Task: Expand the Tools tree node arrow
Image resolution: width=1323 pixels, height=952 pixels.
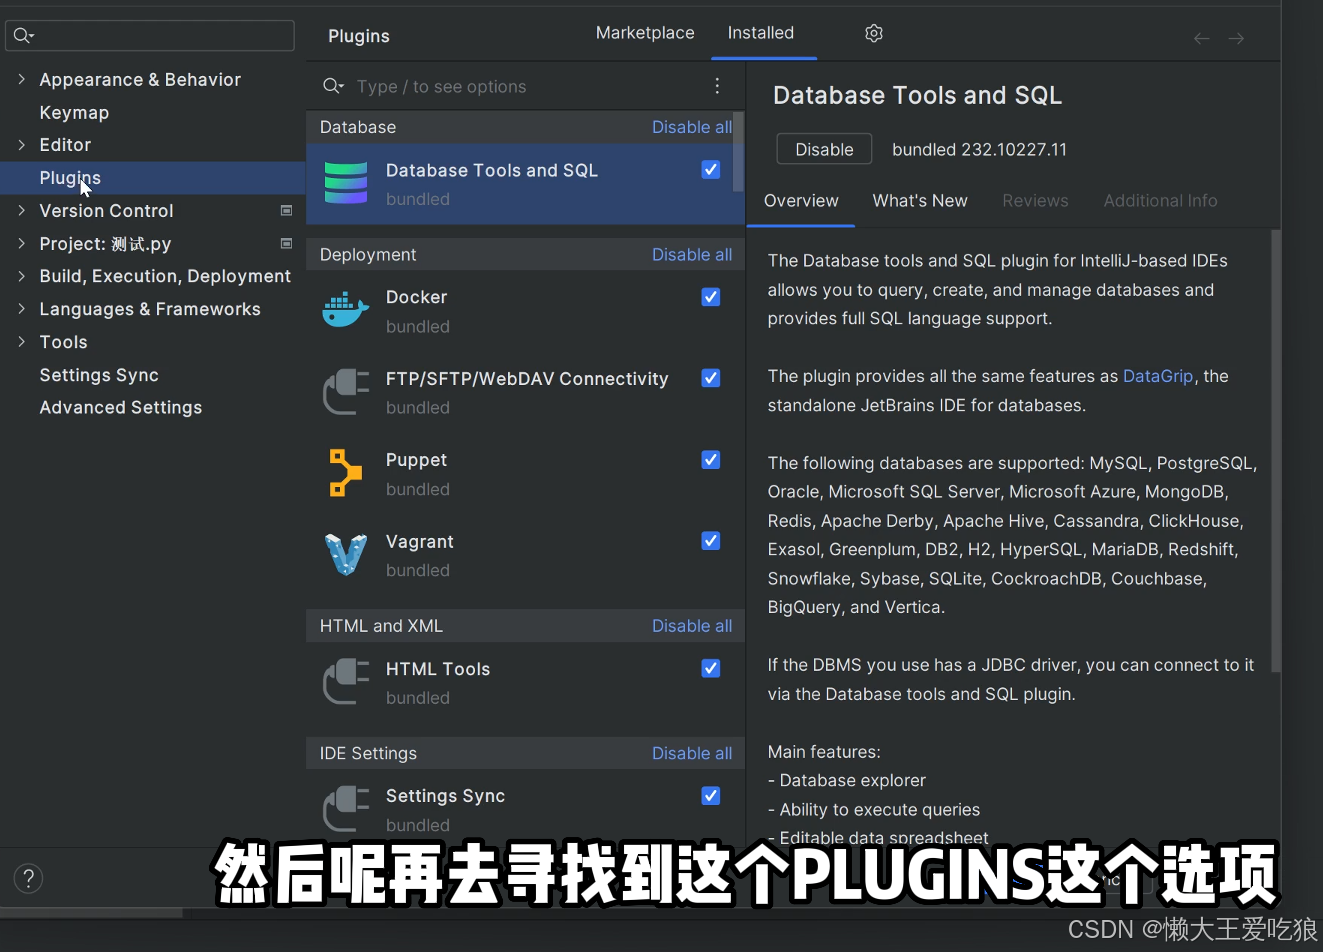Action: (x=21, y=342)
